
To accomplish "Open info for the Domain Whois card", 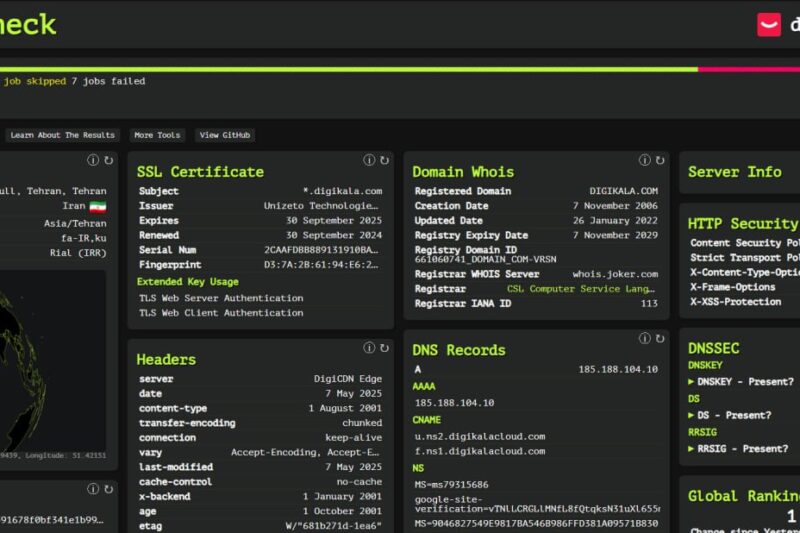I will tap(645, 160).
